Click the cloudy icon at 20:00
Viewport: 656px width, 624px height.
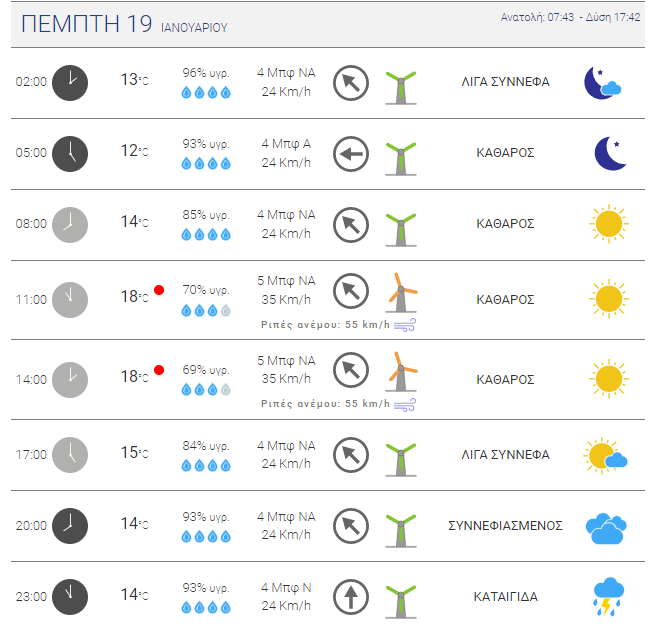(606, 528)
